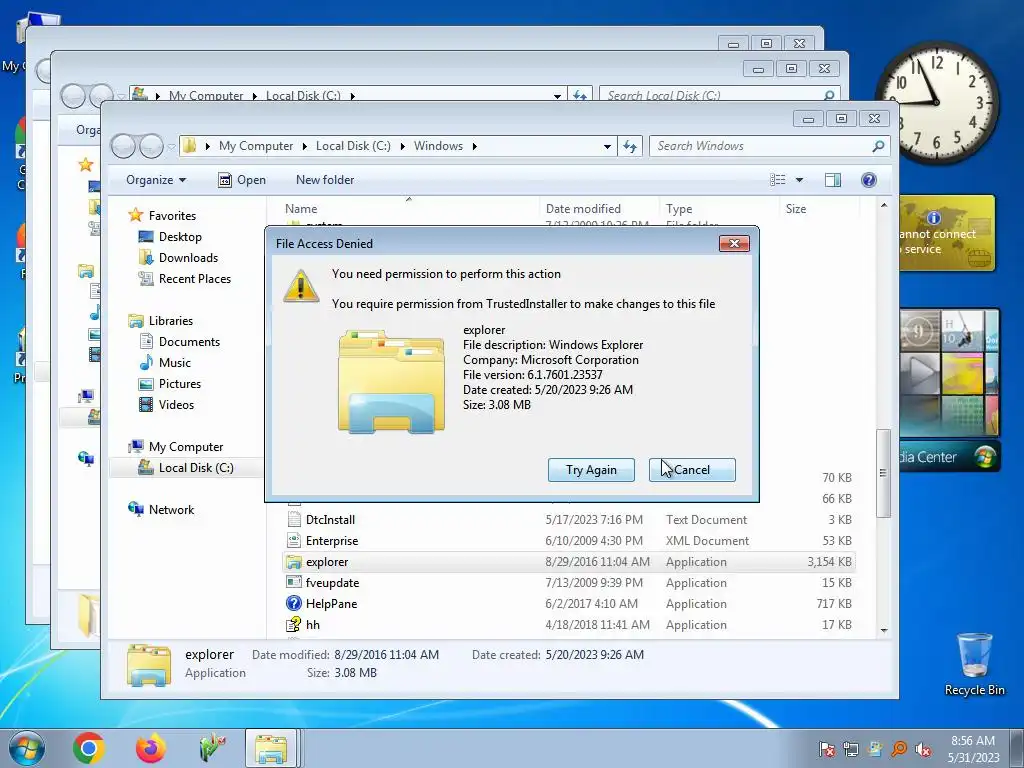This screenshot has width=1024, height=768.
Task: Select the DtcInstall text document
Action: point(568,520)
